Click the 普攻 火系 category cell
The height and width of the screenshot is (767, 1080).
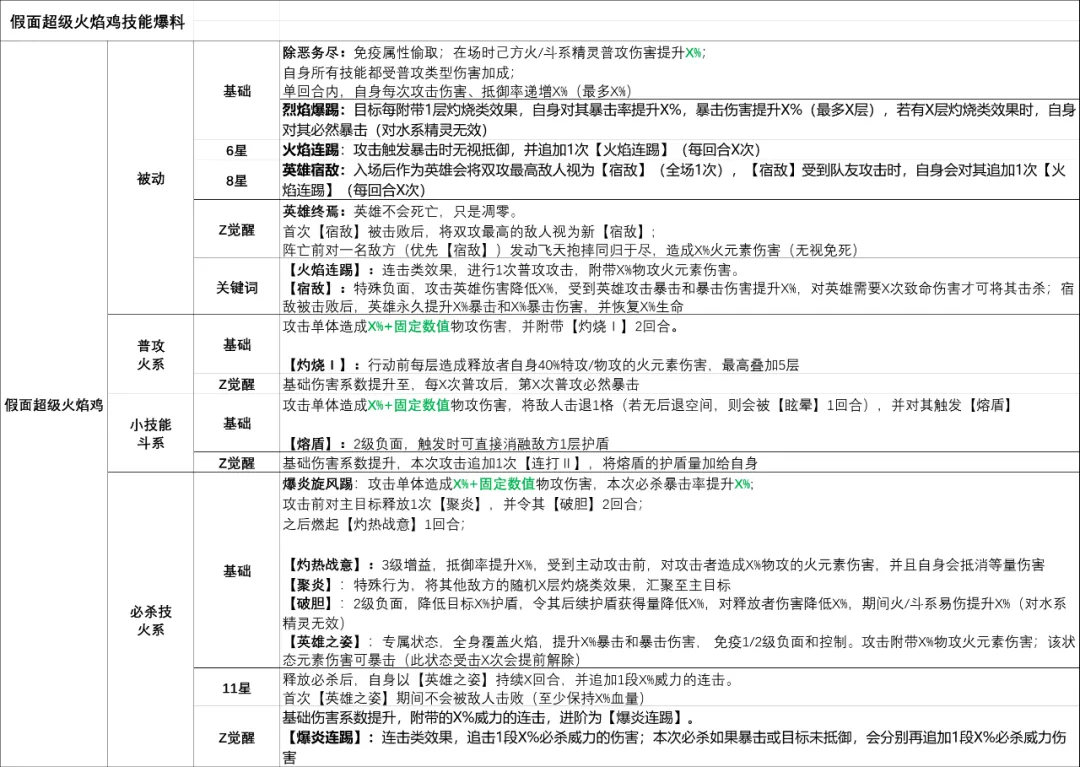[150, 355]
